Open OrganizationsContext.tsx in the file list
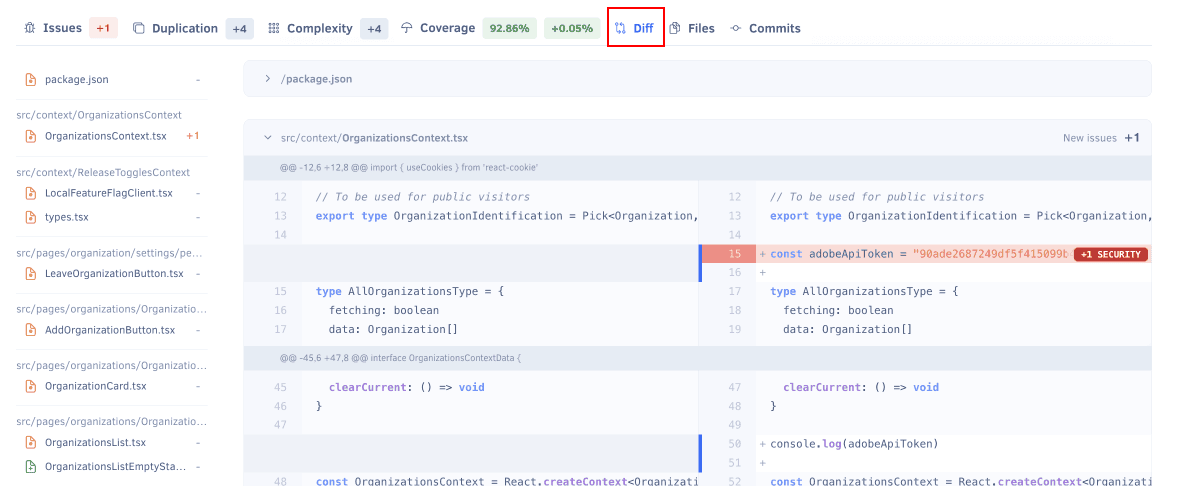The height and width of the screenshot is (486, 1180). 105,136
